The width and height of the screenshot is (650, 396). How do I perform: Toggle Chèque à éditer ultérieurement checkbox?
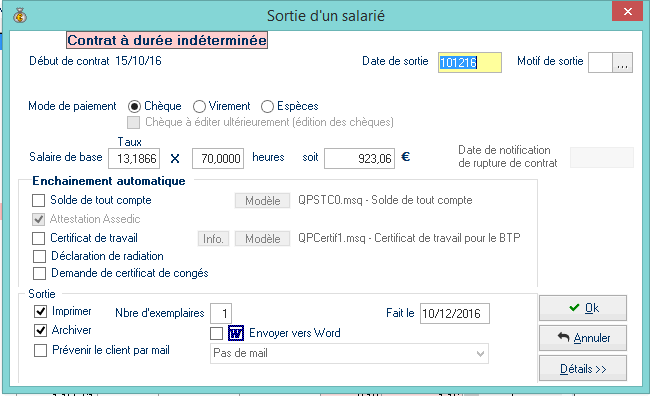coord(133,123)
